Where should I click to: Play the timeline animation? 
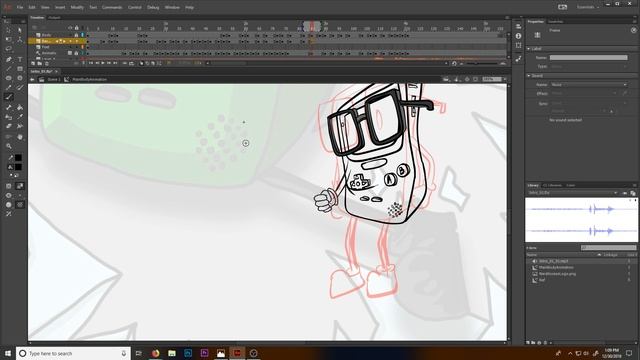pyautogui.click(x=103, y=63)
